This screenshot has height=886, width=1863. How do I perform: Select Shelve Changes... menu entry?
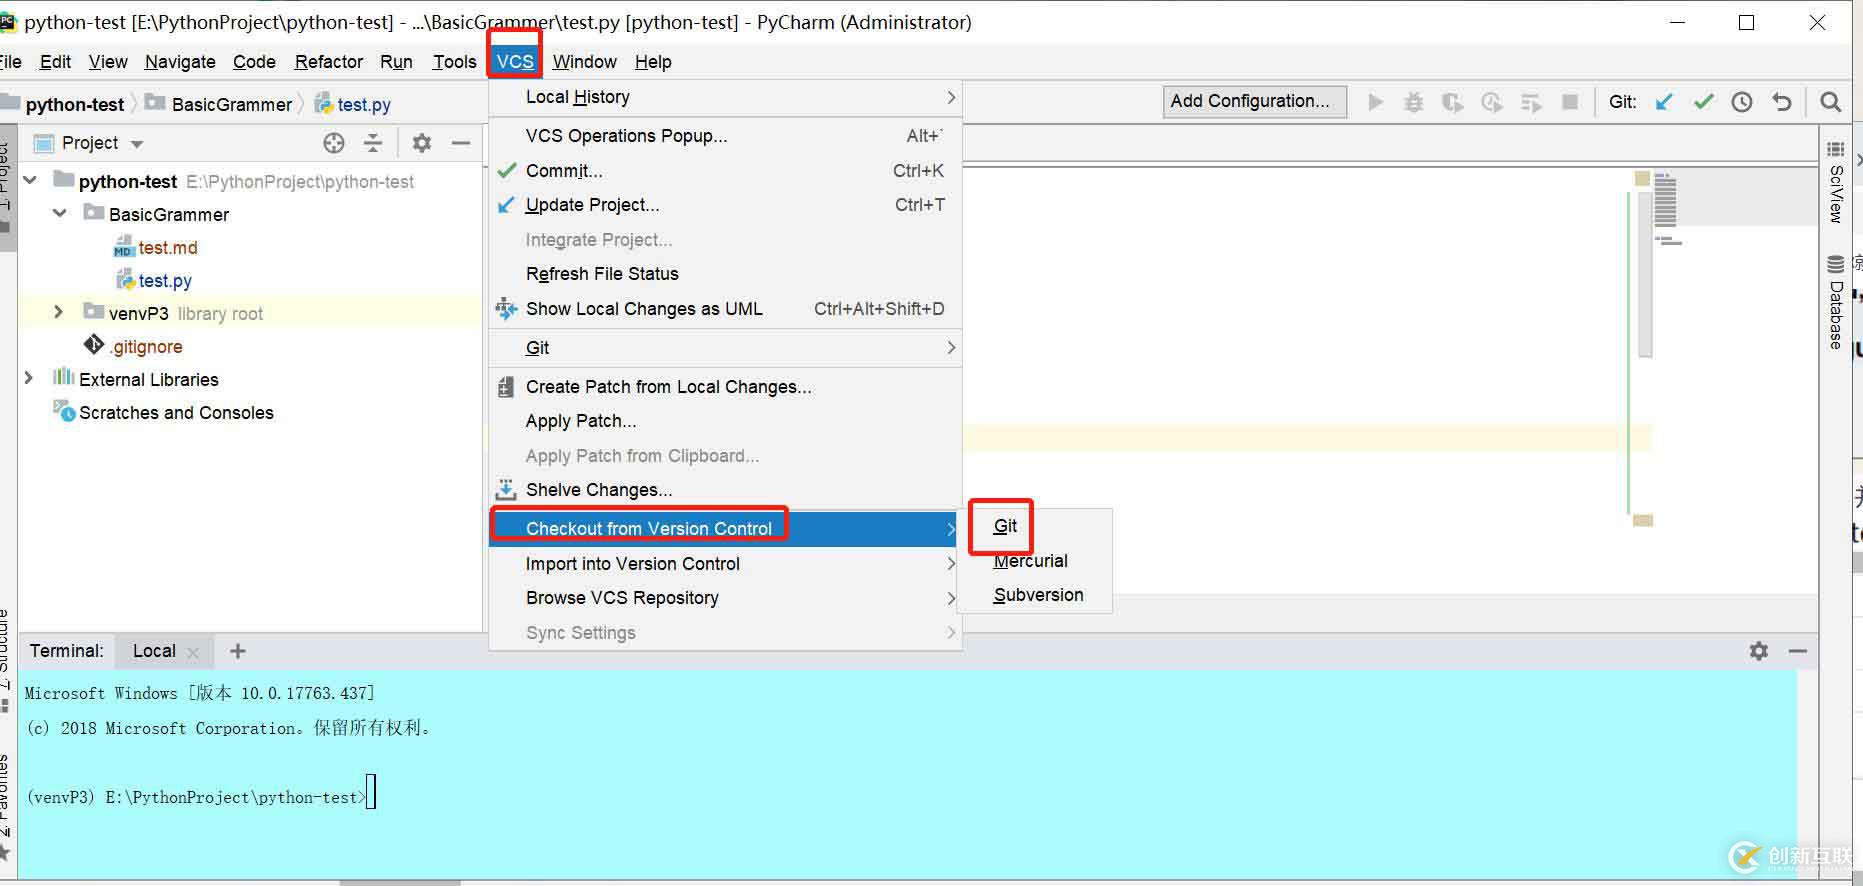(725, 490)
